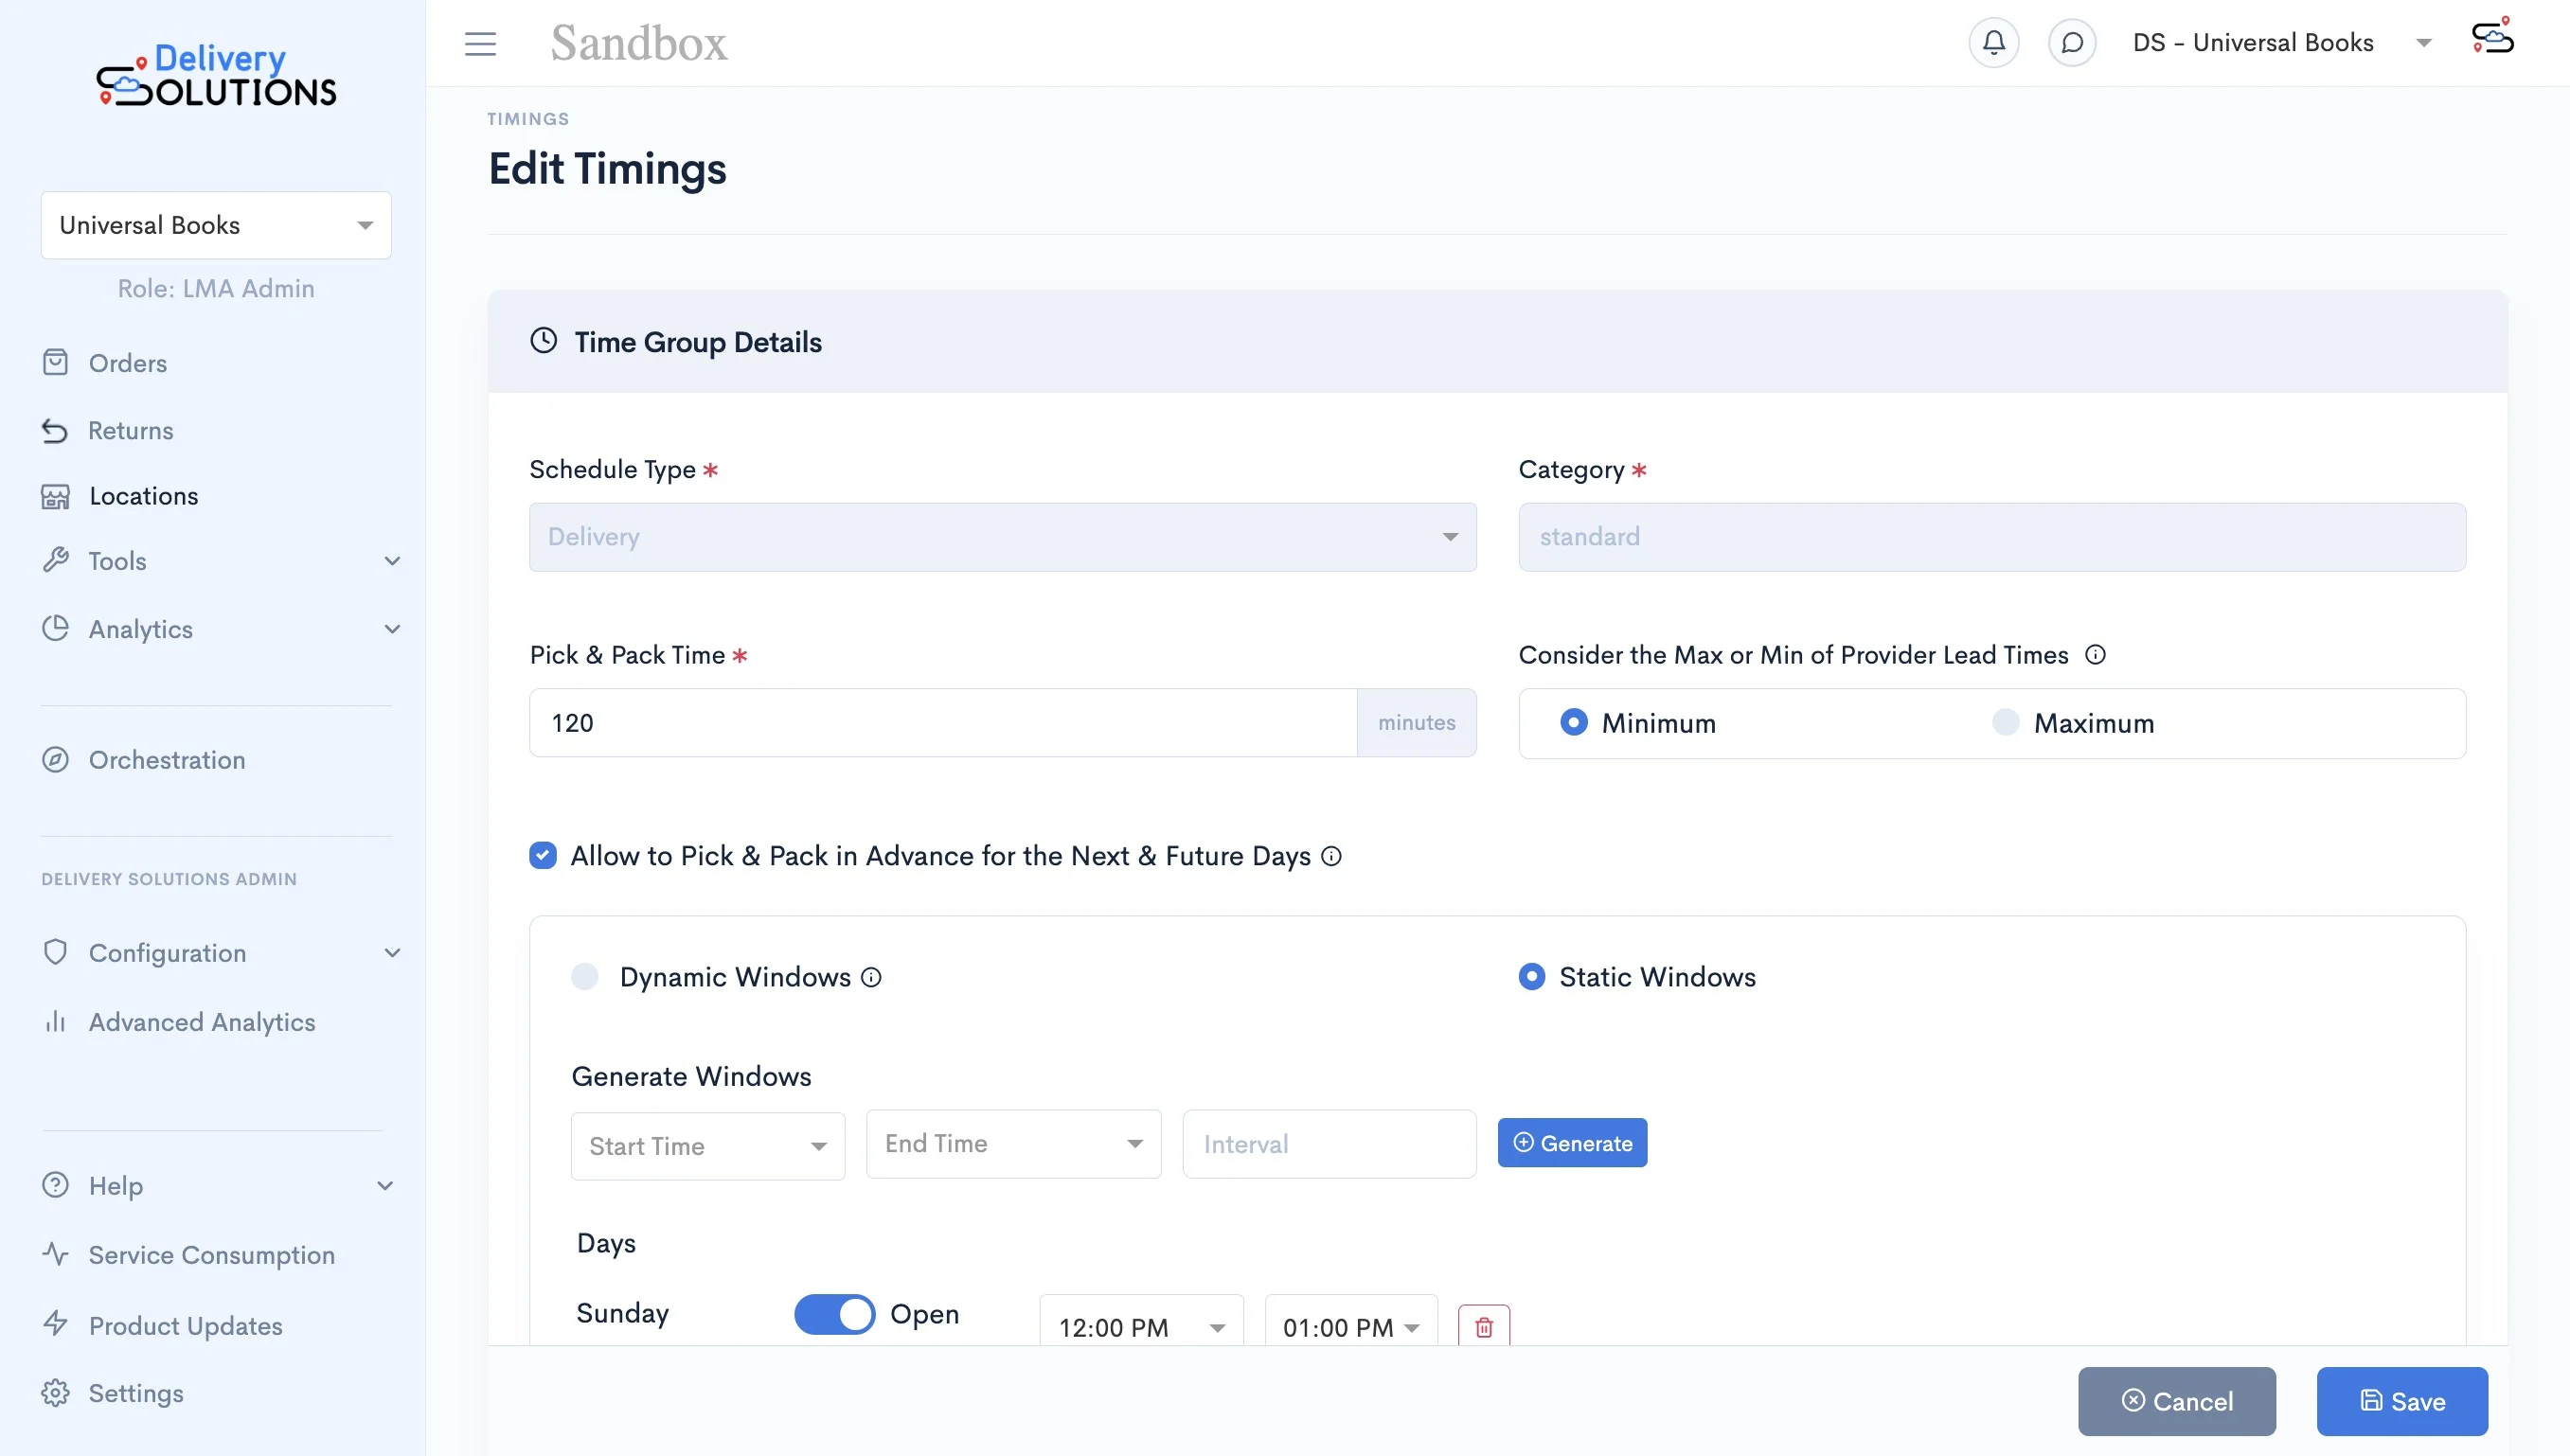Click the Generate windows button

(1573, 1143)
